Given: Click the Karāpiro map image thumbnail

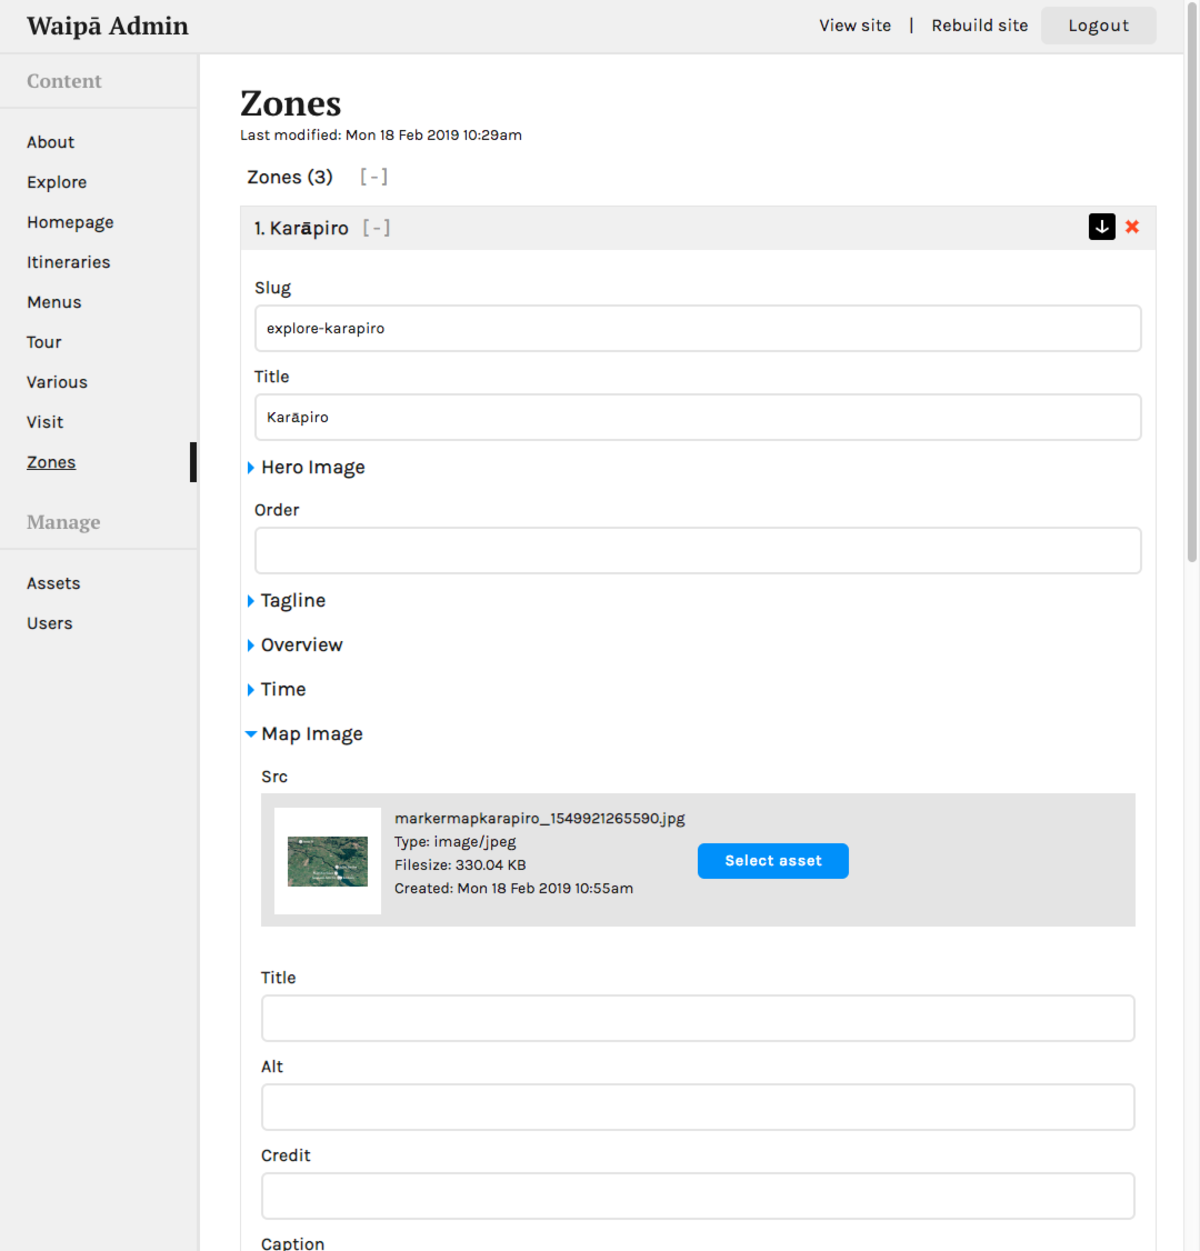Looking at the screenshot, I should coord(328,861).
